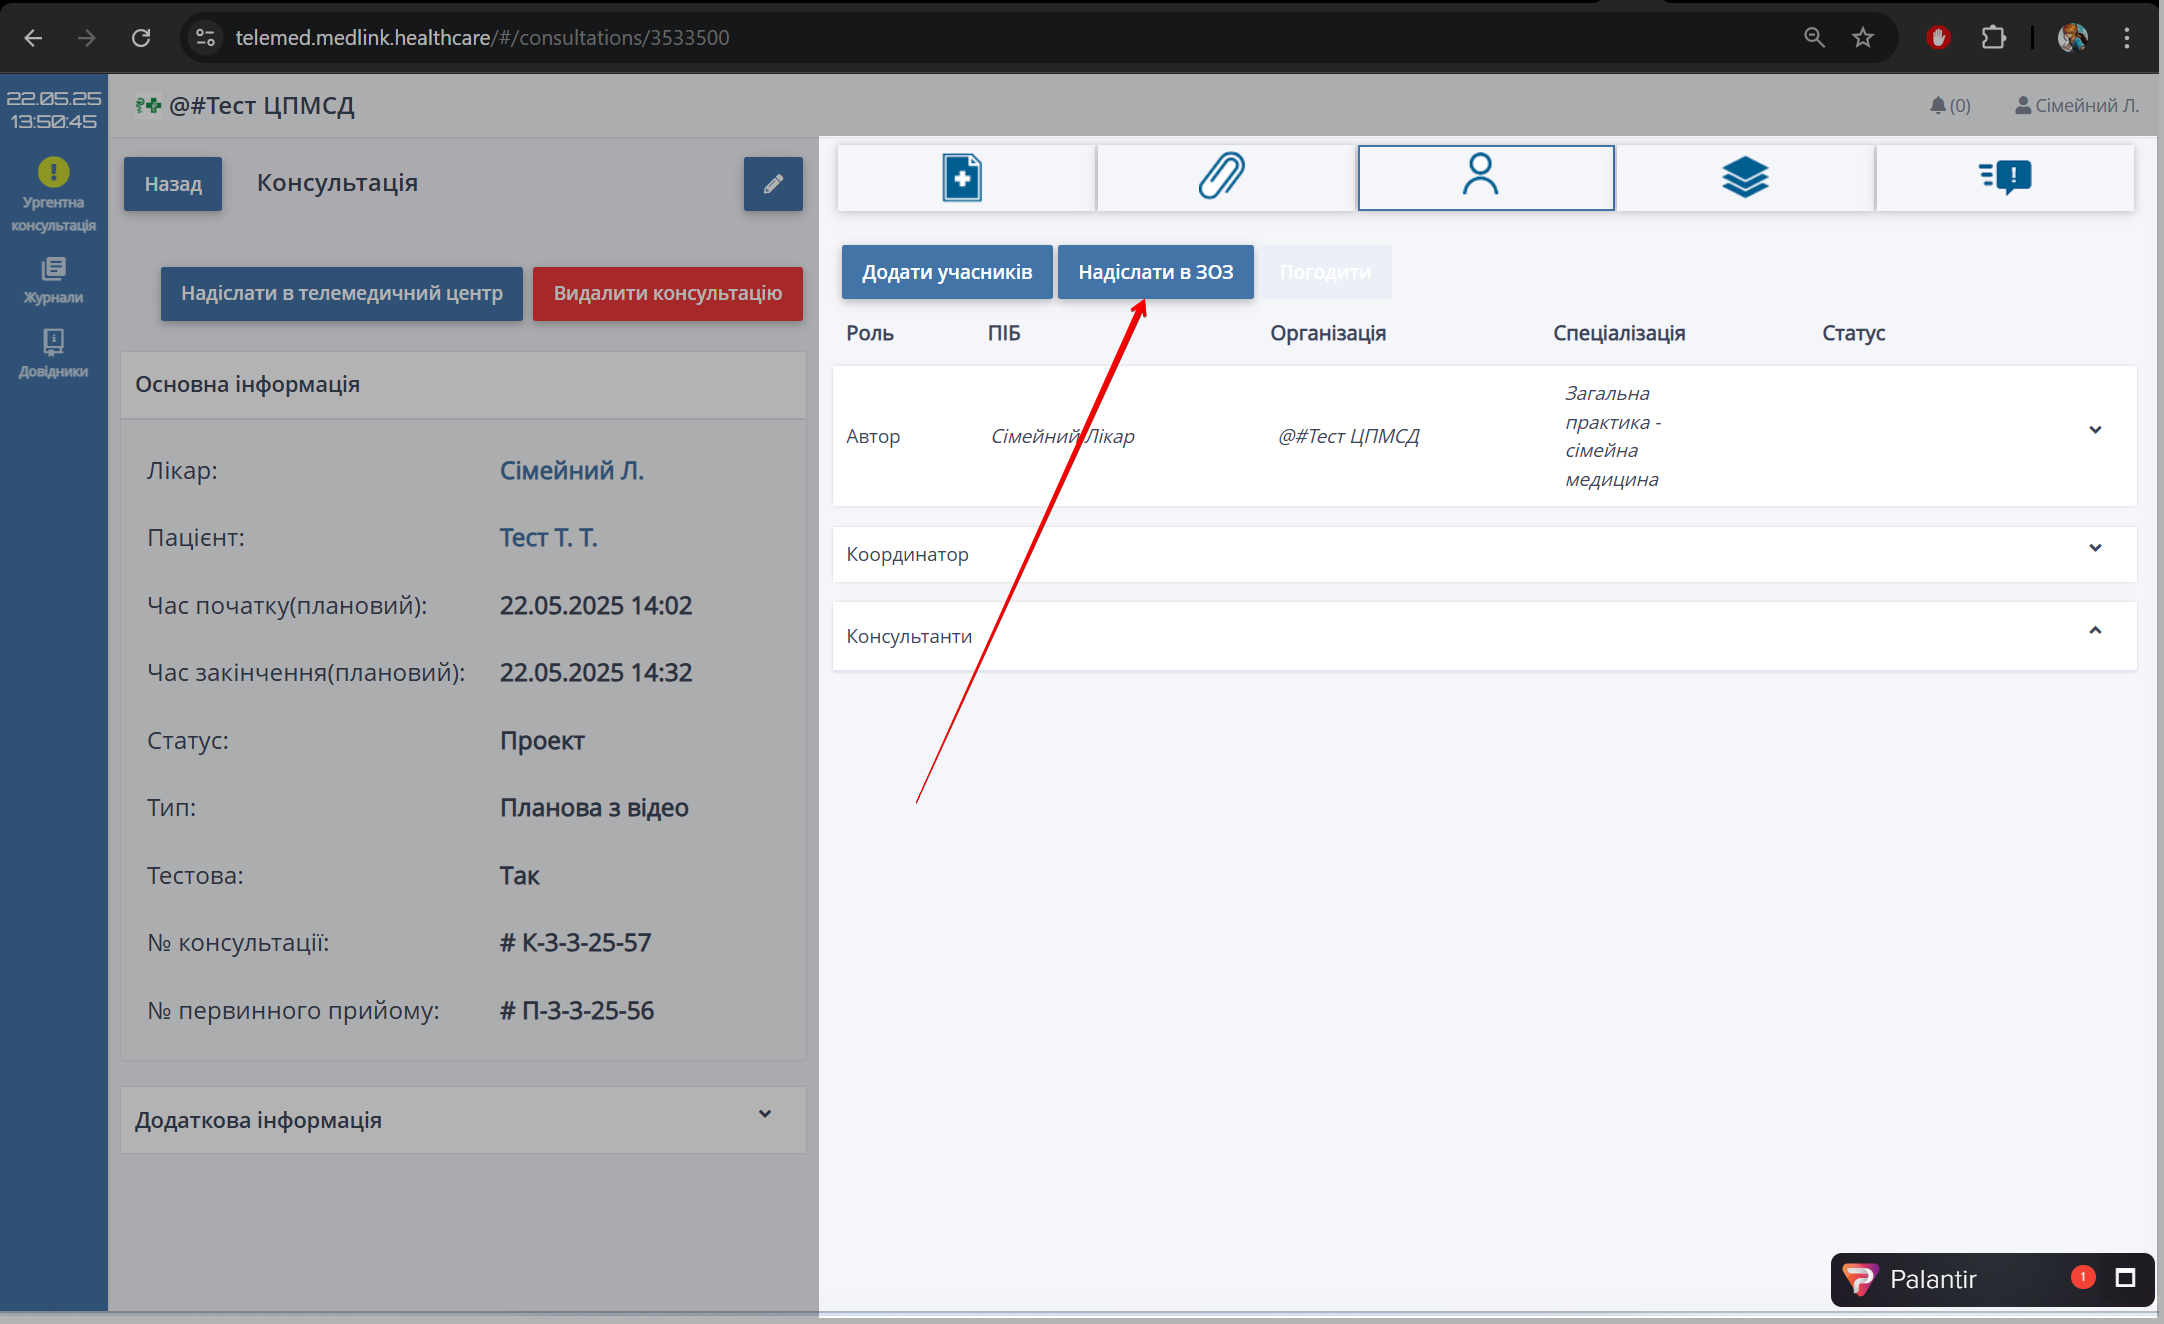
Task: Open patient link Тест Т. Т.
Action: pos(548,538)
